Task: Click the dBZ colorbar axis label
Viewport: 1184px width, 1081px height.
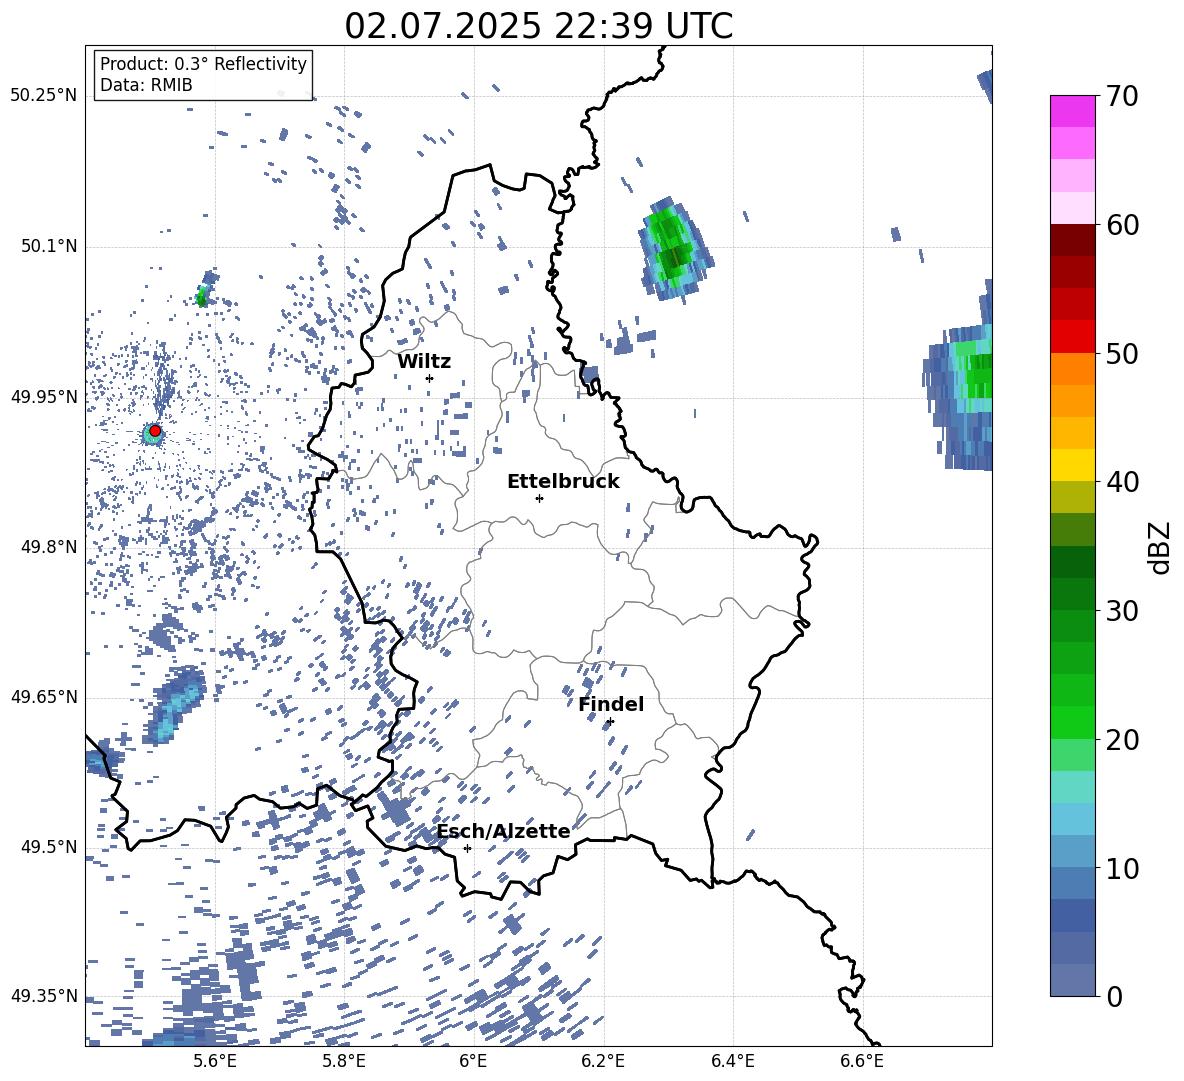Action: (x=1161, y=547)
